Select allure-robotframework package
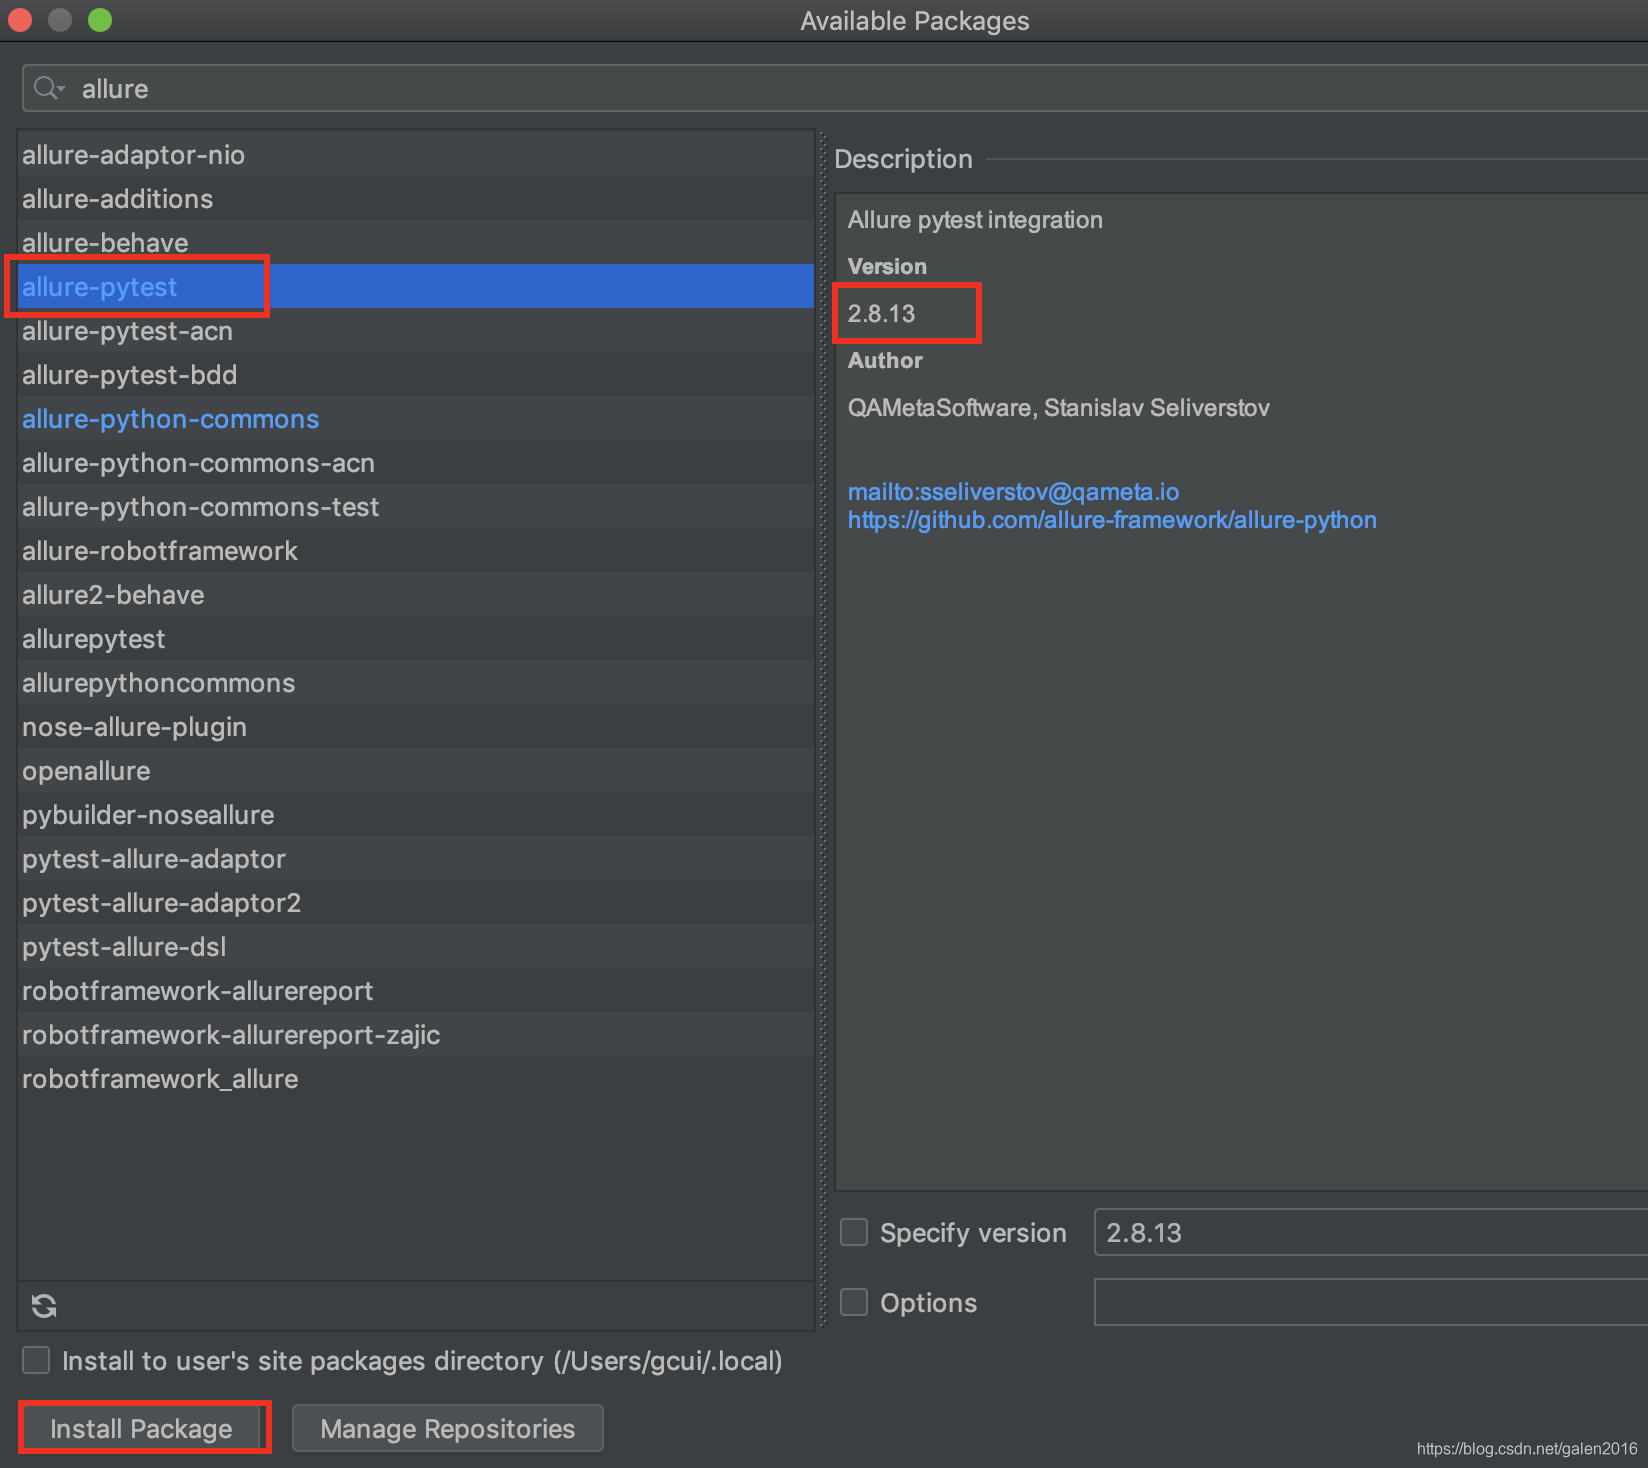This screenshot has height=1468, width=1648. pyautogui.click(x=416, y=551)
